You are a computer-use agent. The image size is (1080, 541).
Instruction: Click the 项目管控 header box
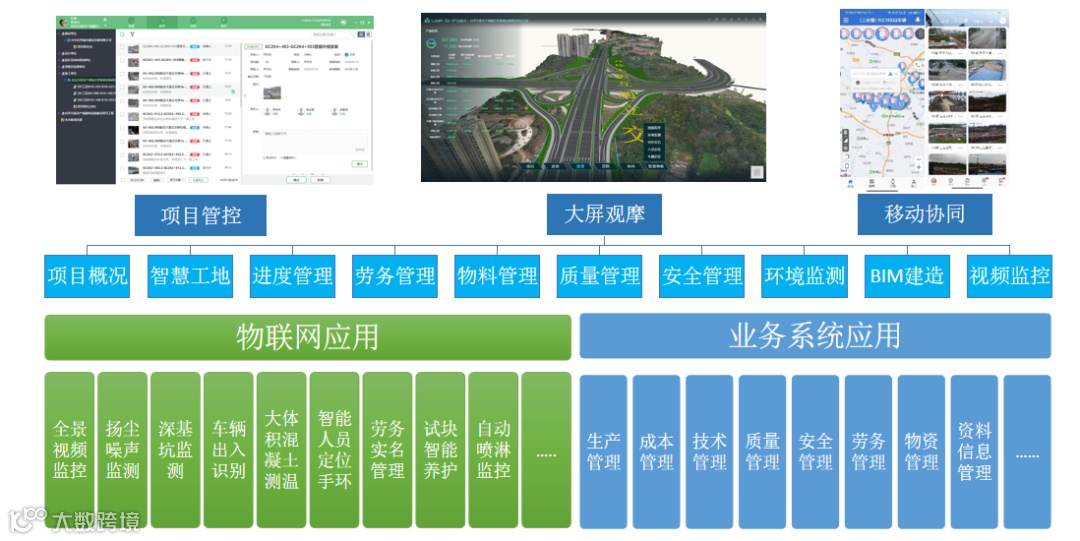click(200, 215)
